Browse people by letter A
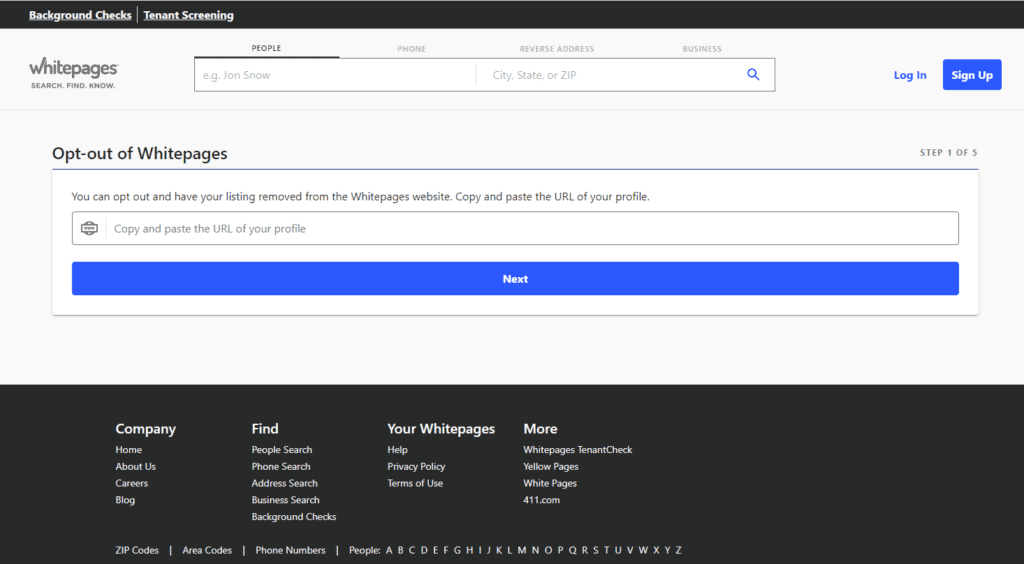 tap(389, 550)
